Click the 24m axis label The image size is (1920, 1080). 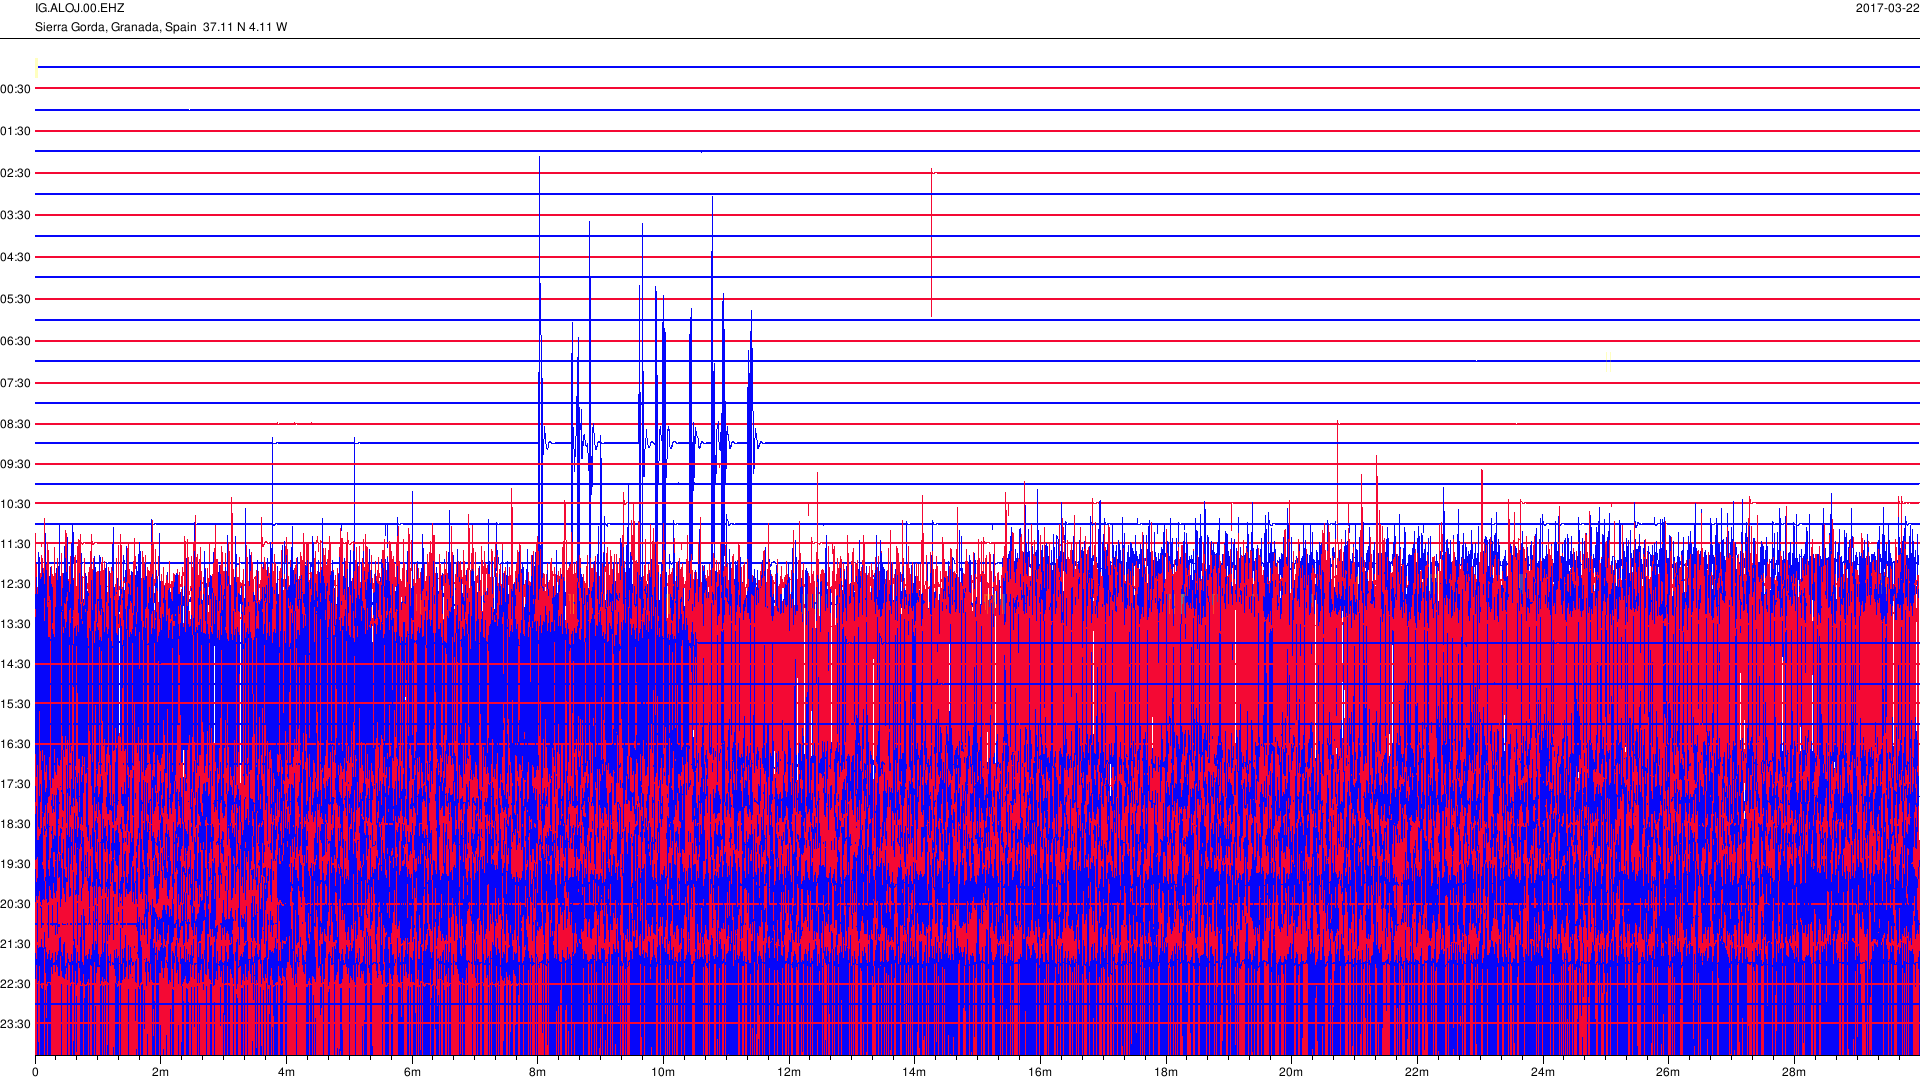1543,1072
